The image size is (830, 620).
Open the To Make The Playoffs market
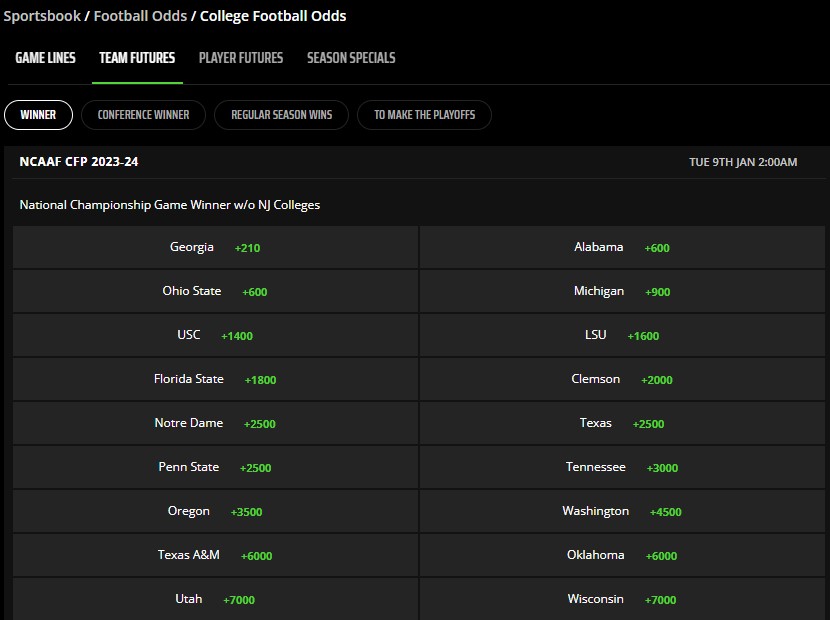(x=424, y=114)
